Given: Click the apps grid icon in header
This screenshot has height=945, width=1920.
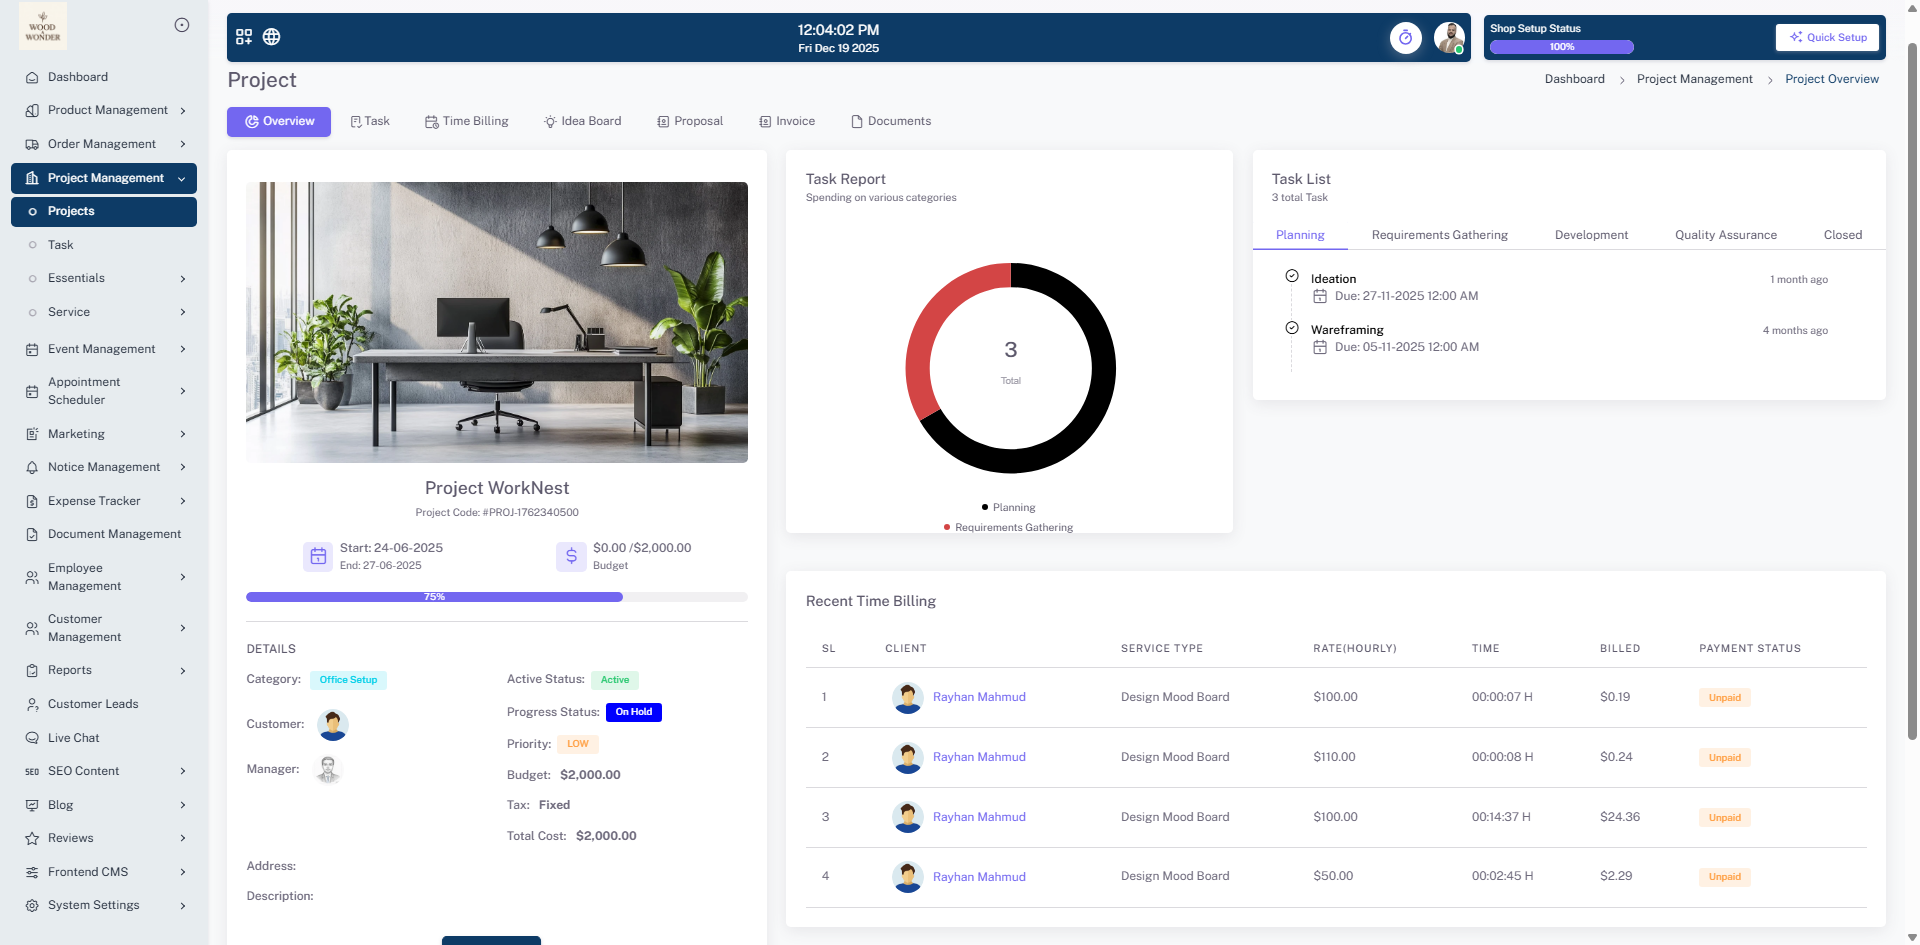Looking at the screenshot, I should click(x=244, y=37).
